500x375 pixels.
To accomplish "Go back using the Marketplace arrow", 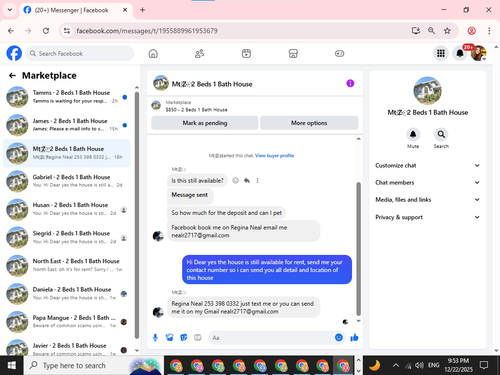I will (x=12, y=76).
